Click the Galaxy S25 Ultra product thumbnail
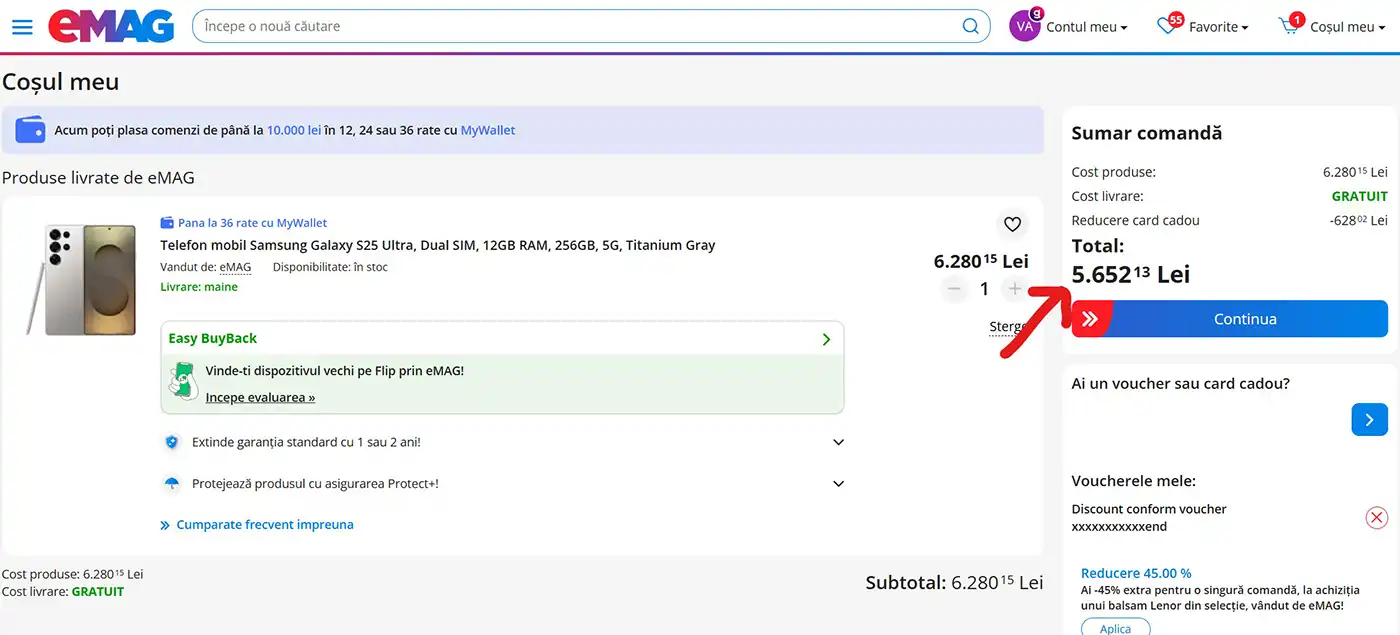Image resolution: width=1400 pixels, height=635 pixels. (81, 280)
